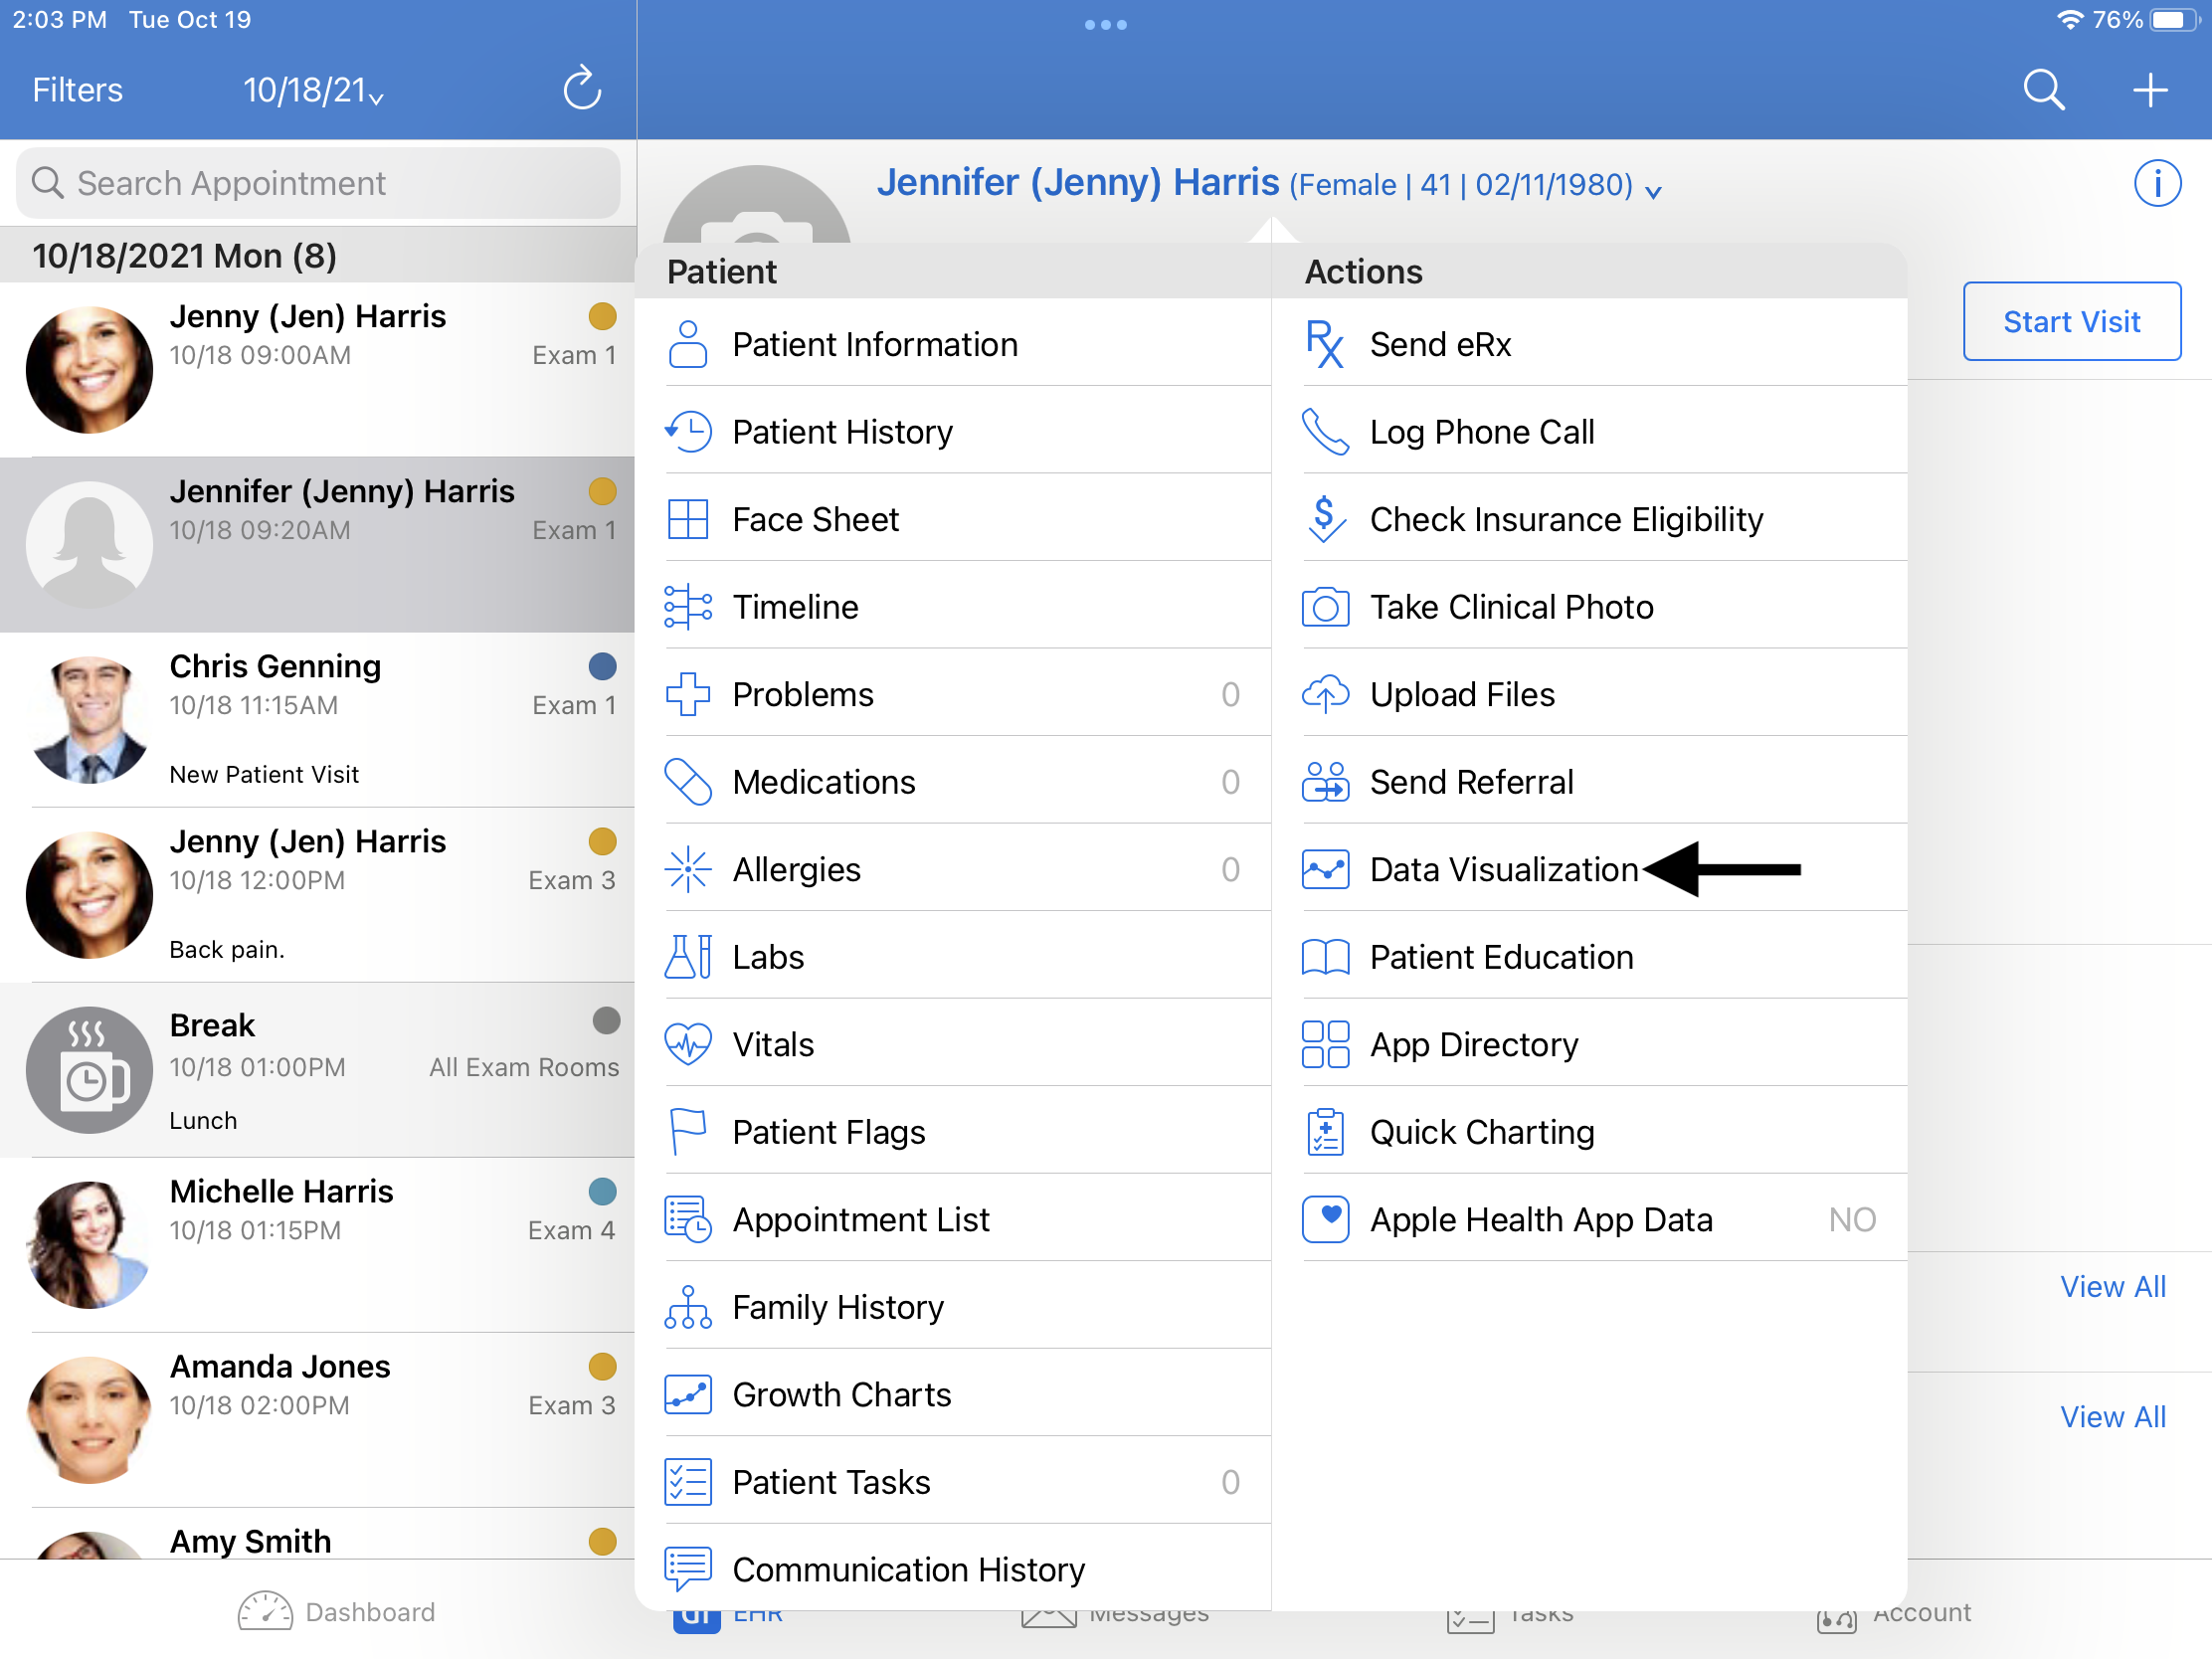Tap the Upload Files cloud icon
This screenshot has height=1659, width=2212.
(x=1325, y=694)
